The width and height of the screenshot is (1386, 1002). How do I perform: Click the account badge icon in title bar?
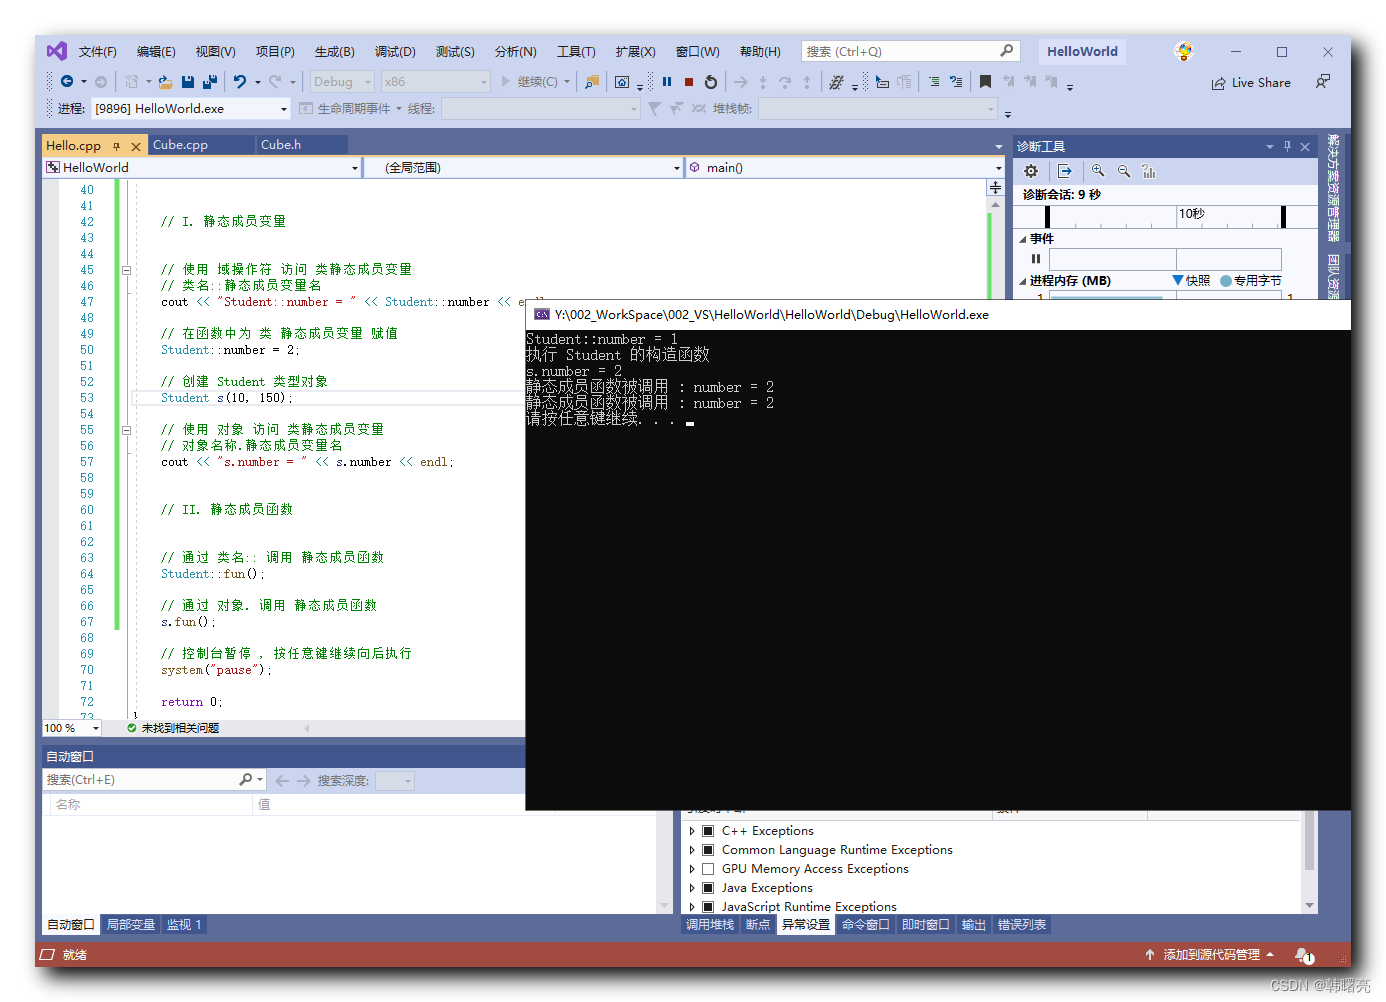pyautogui.click(x=1184, y=51)
